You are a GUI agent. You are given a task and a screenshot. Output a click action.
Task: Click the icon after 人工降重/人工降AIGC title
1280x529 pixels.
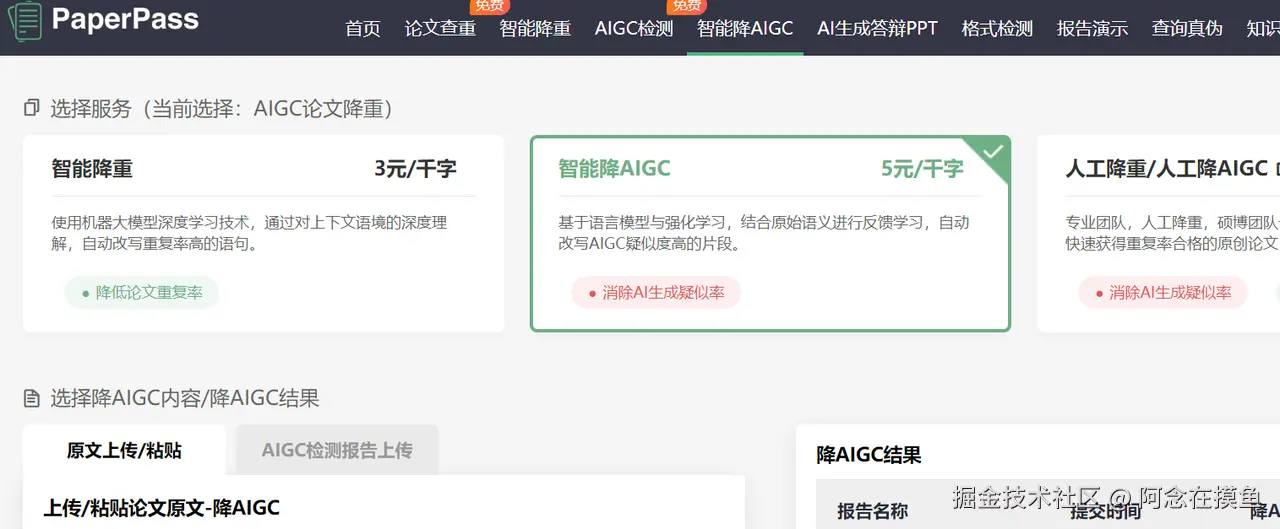pyautogui.click(x=1278, y=168)
